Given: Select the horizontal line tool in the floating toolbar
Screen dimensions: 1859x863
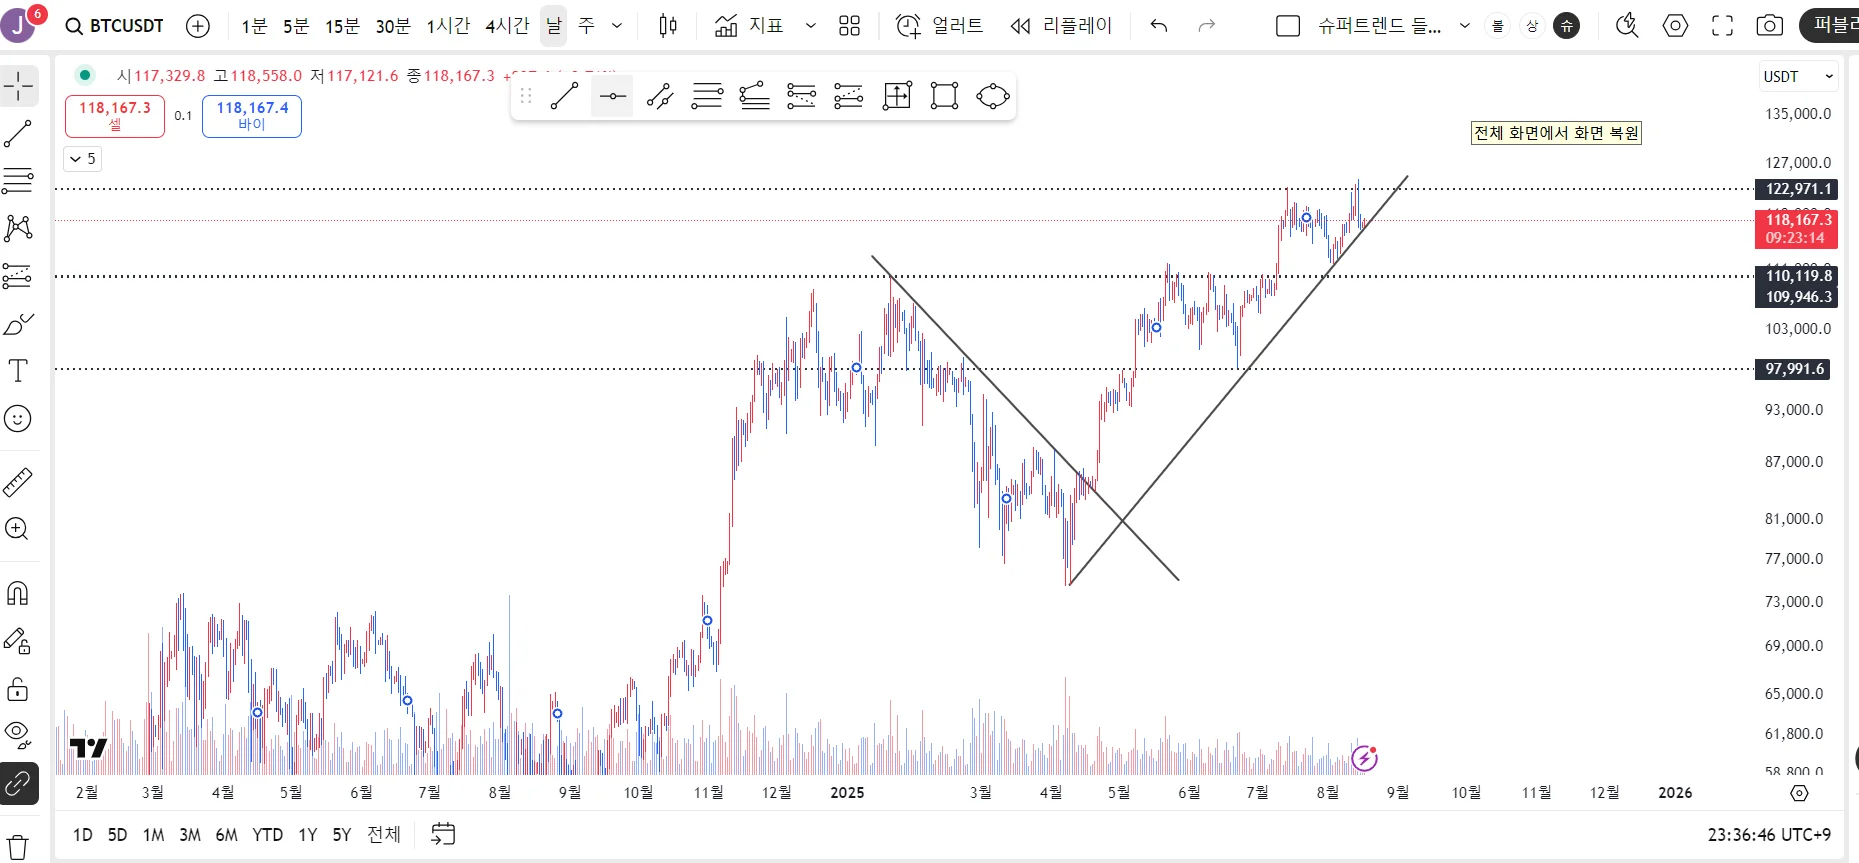Looking at the screenshot, I should pos(612,96).
